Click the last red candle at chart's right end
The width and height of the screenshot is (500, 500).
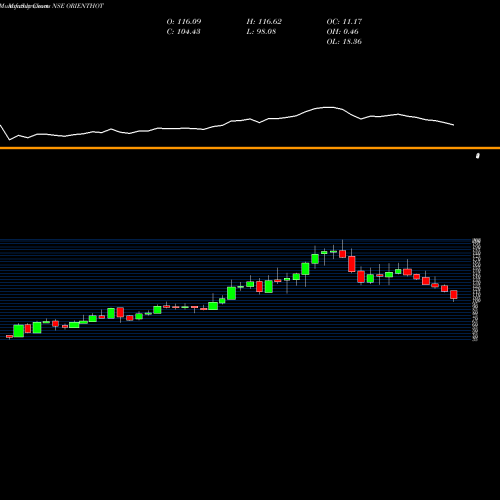pos(454,295)
